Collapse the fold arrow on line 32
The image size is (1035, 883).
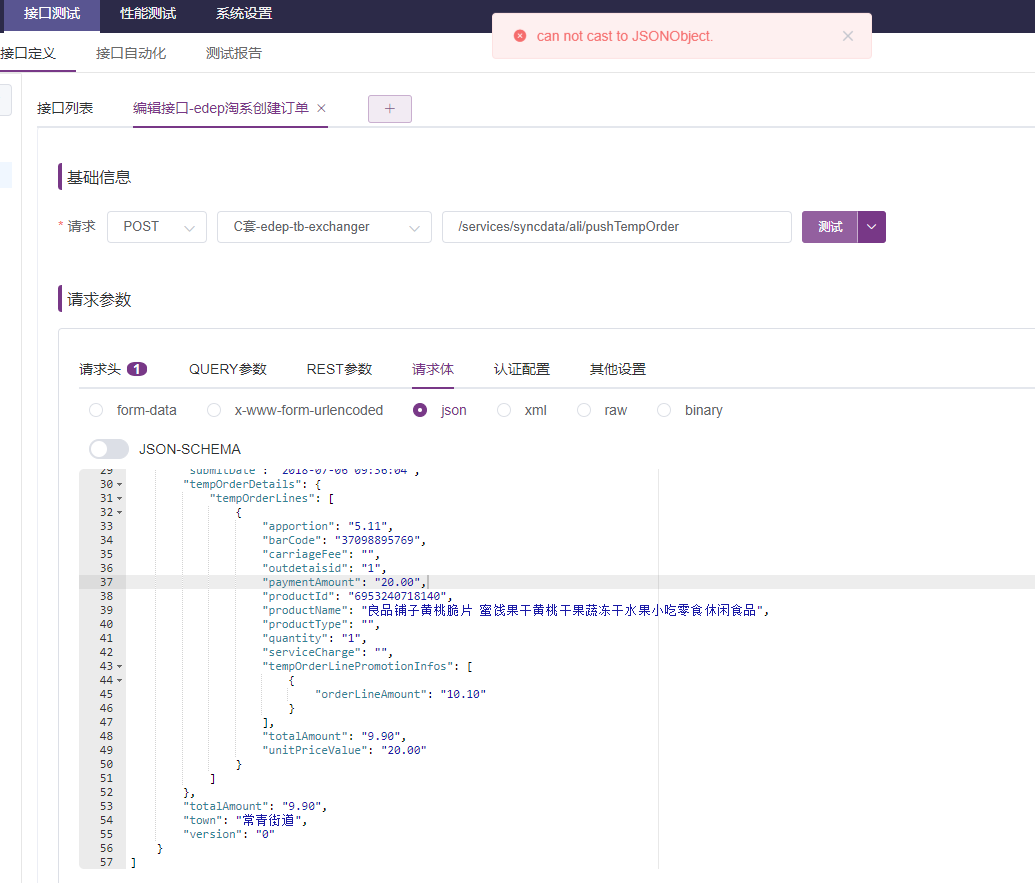[119, 513]
